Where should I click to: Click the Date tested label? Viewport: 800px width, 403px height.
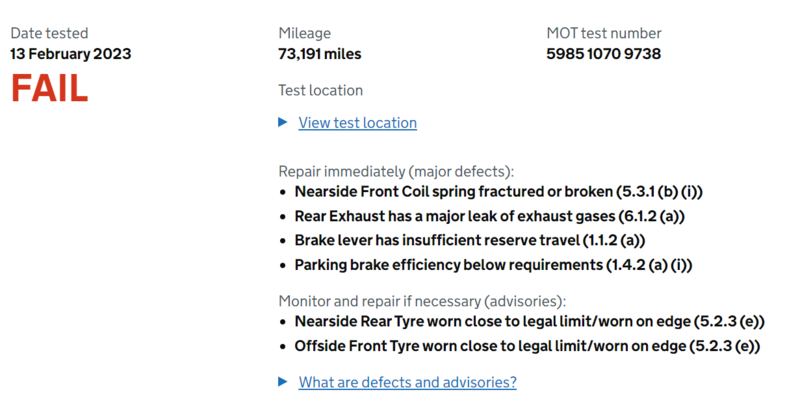point(50,33)
